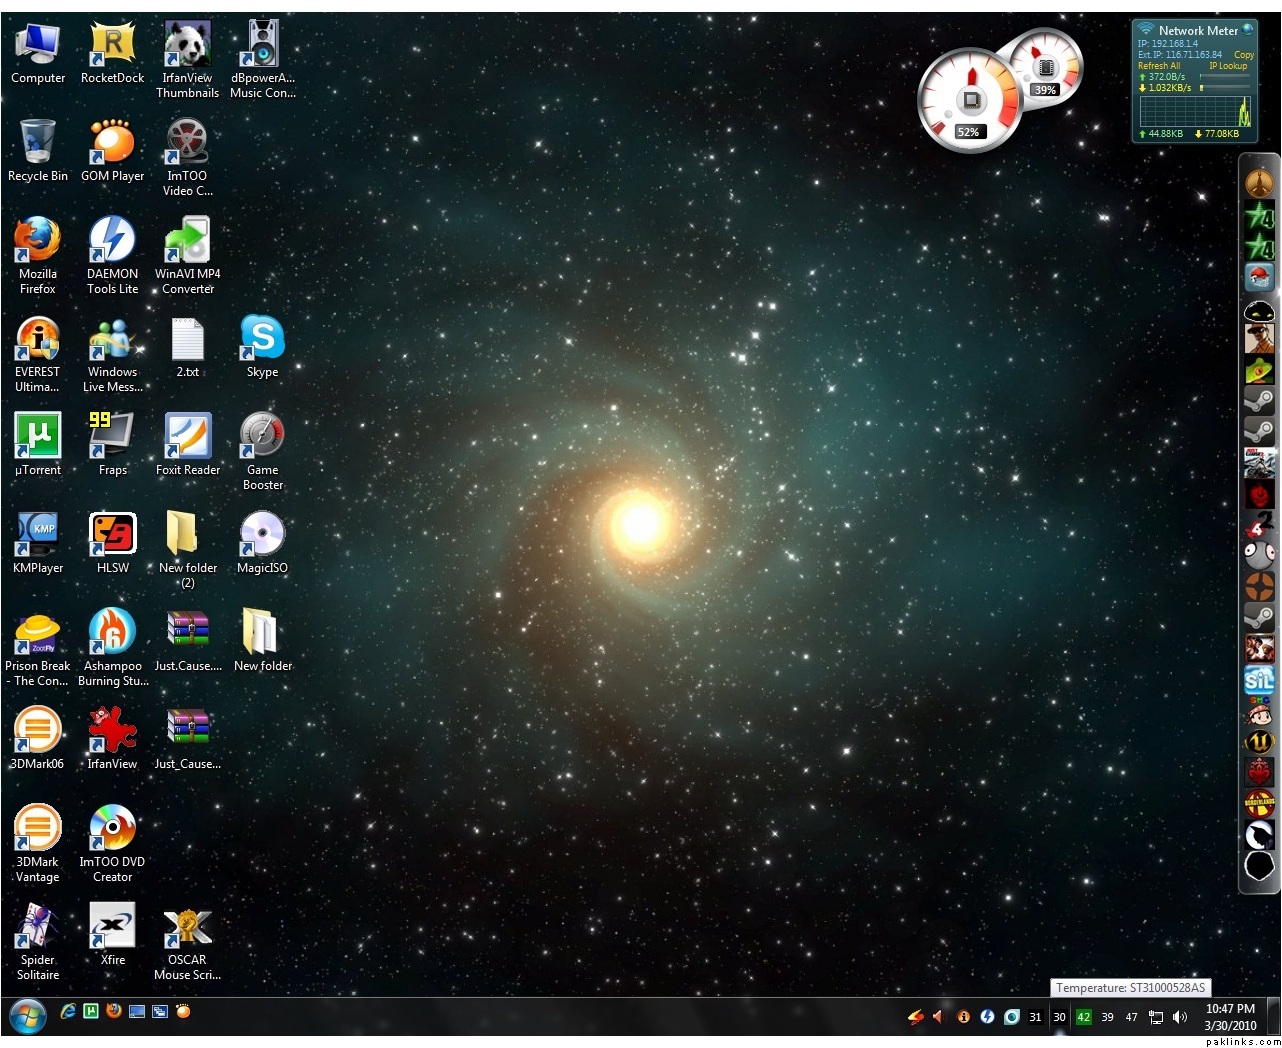
Task: Open the Game Booster icon
Action: tap(262, 437)
